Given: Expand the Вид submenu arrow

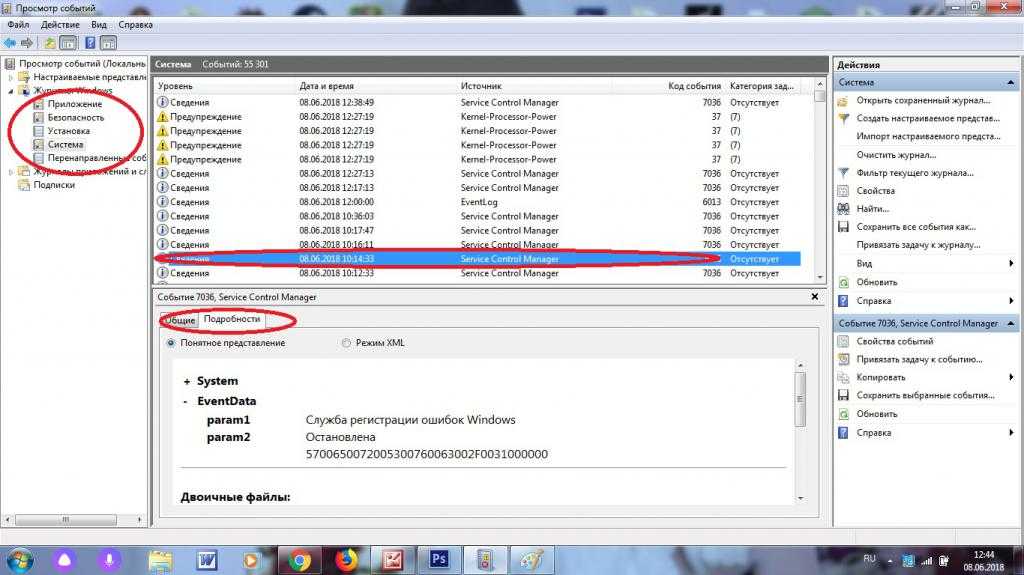Looking at the screenshot, I should 1011,263.
